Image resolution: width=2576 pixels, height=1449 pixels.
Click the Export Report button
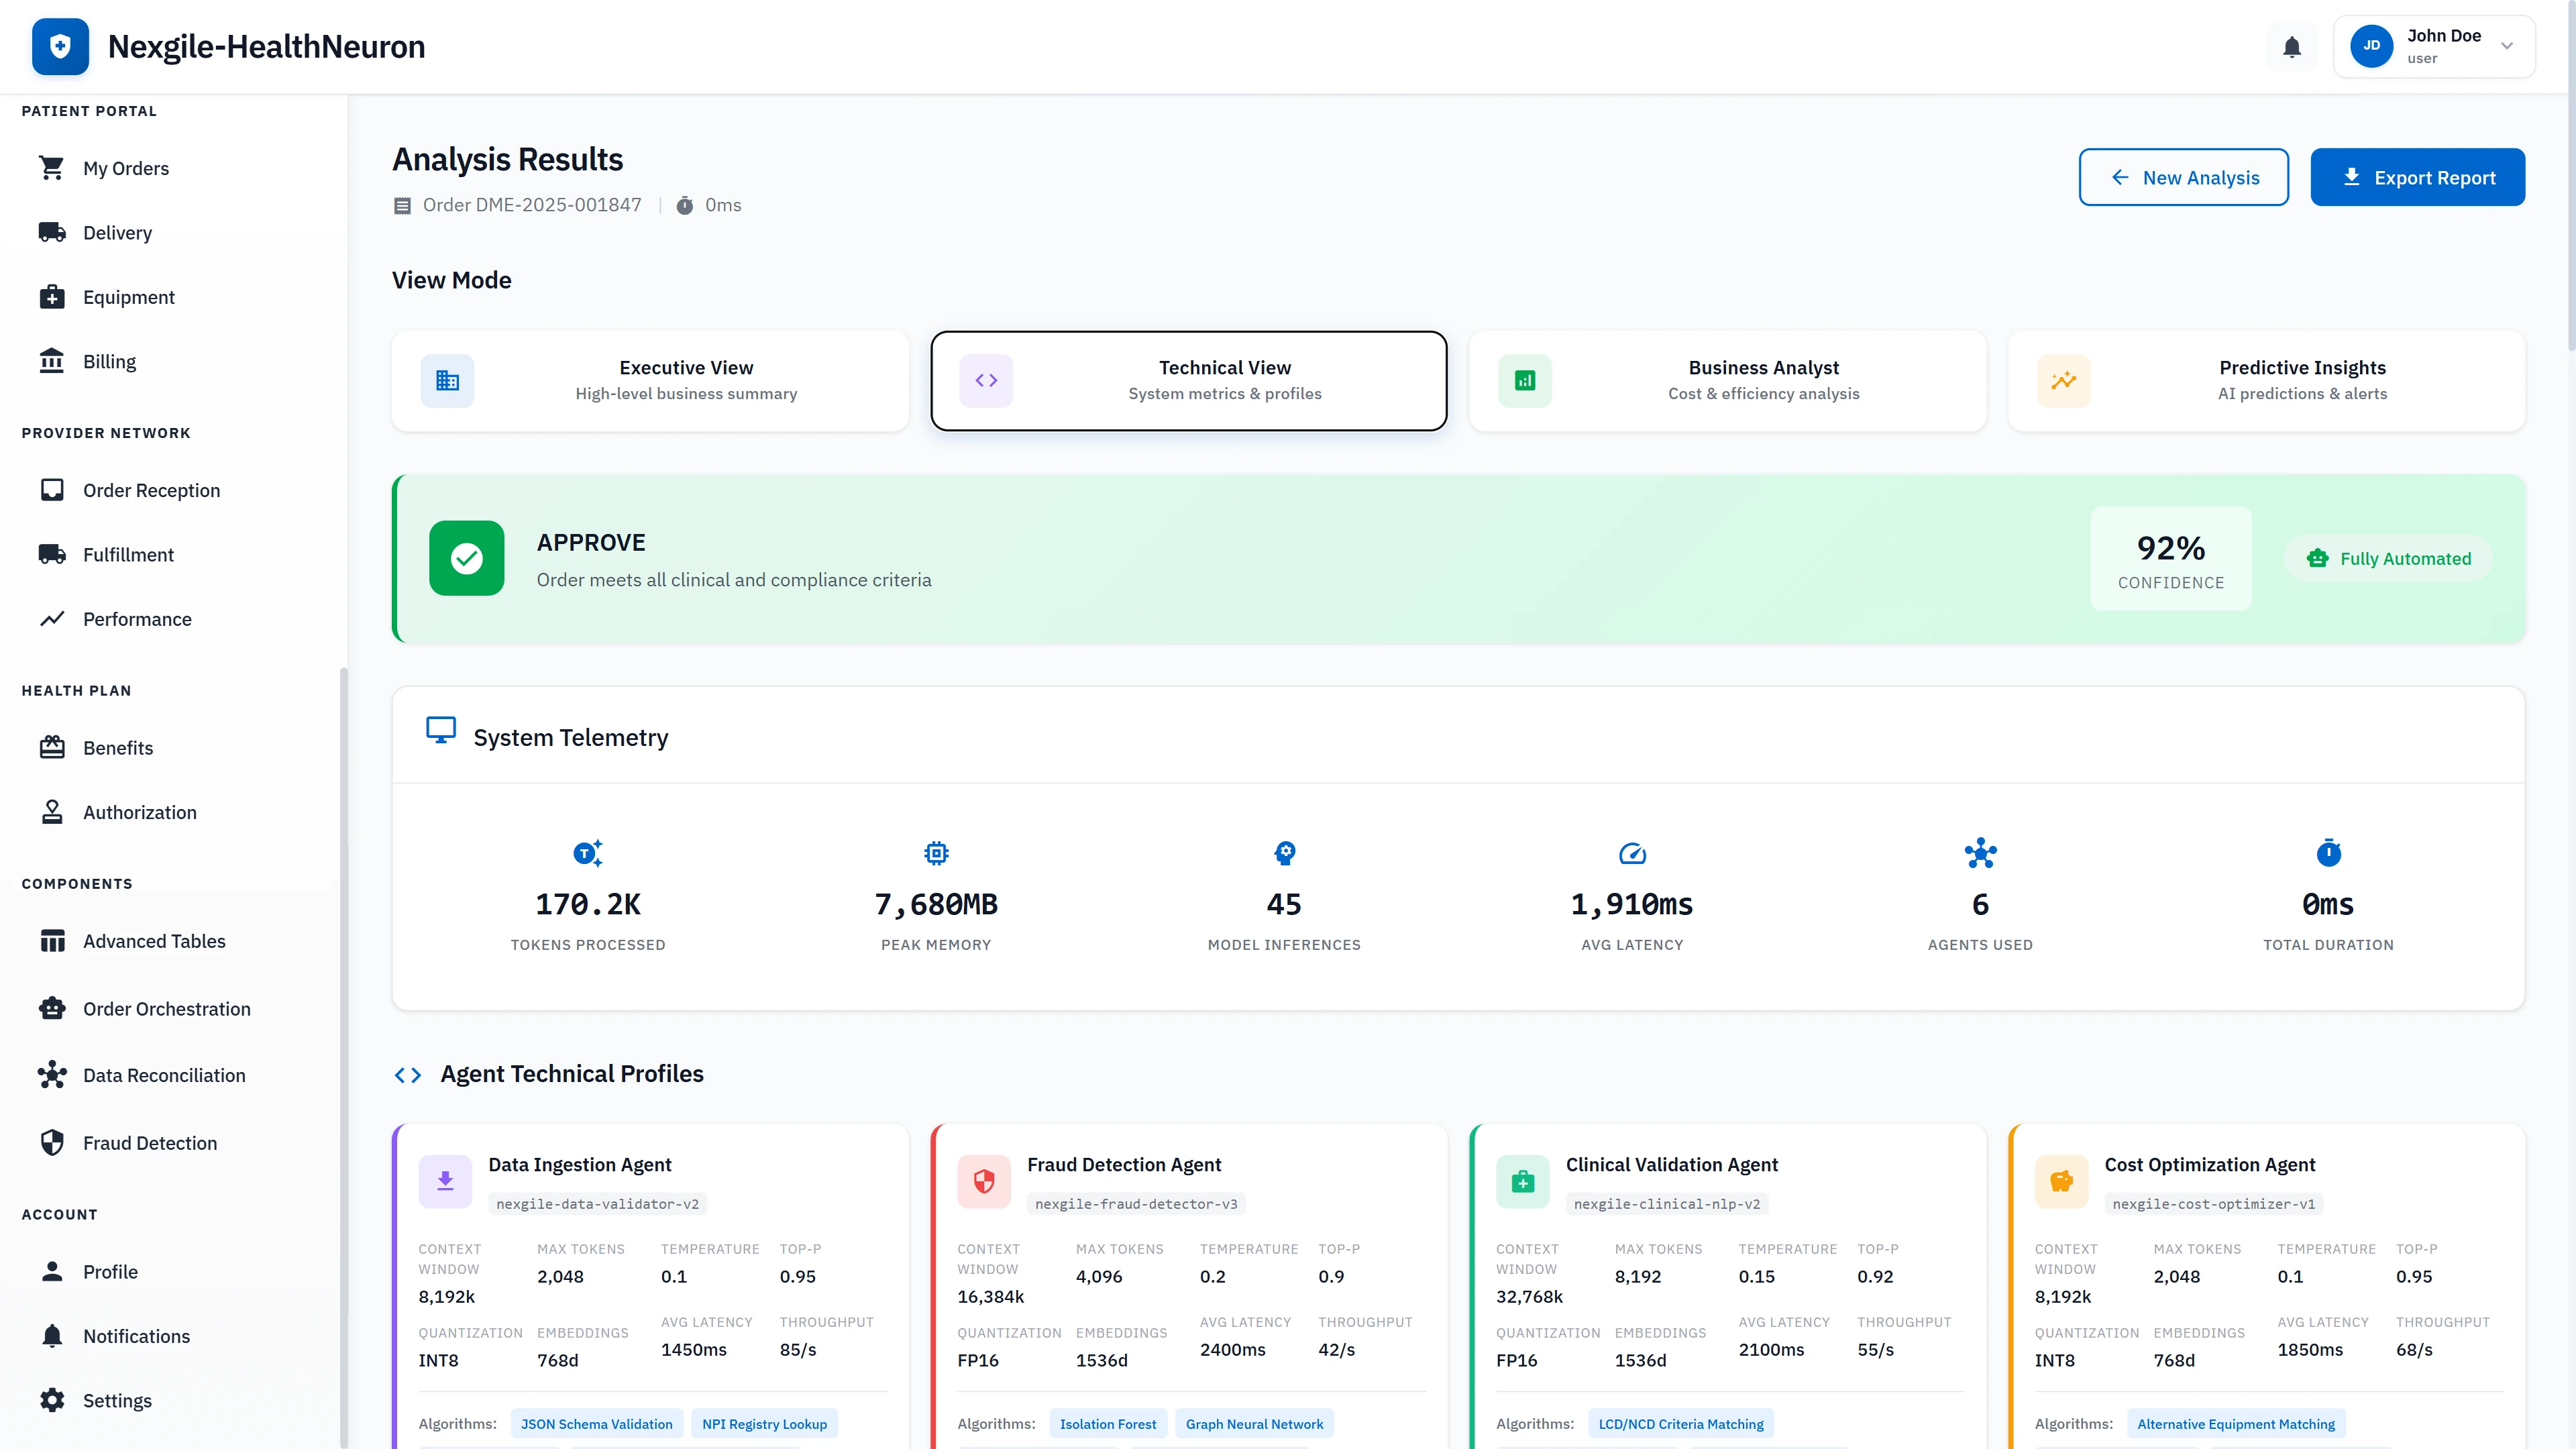click(2418, 177)
